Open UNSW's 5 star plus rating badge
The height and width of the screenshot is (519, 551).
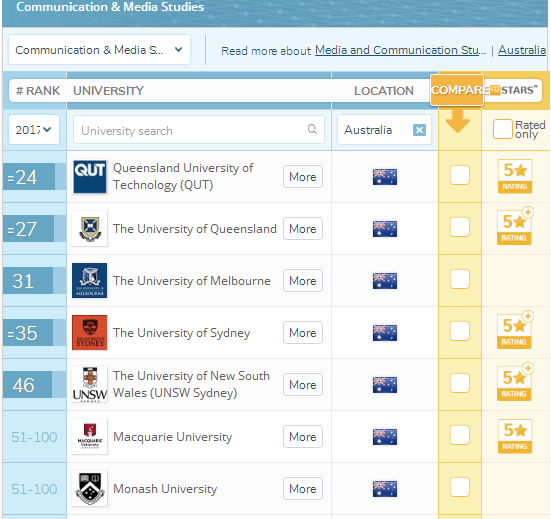[x=515, y=383]
